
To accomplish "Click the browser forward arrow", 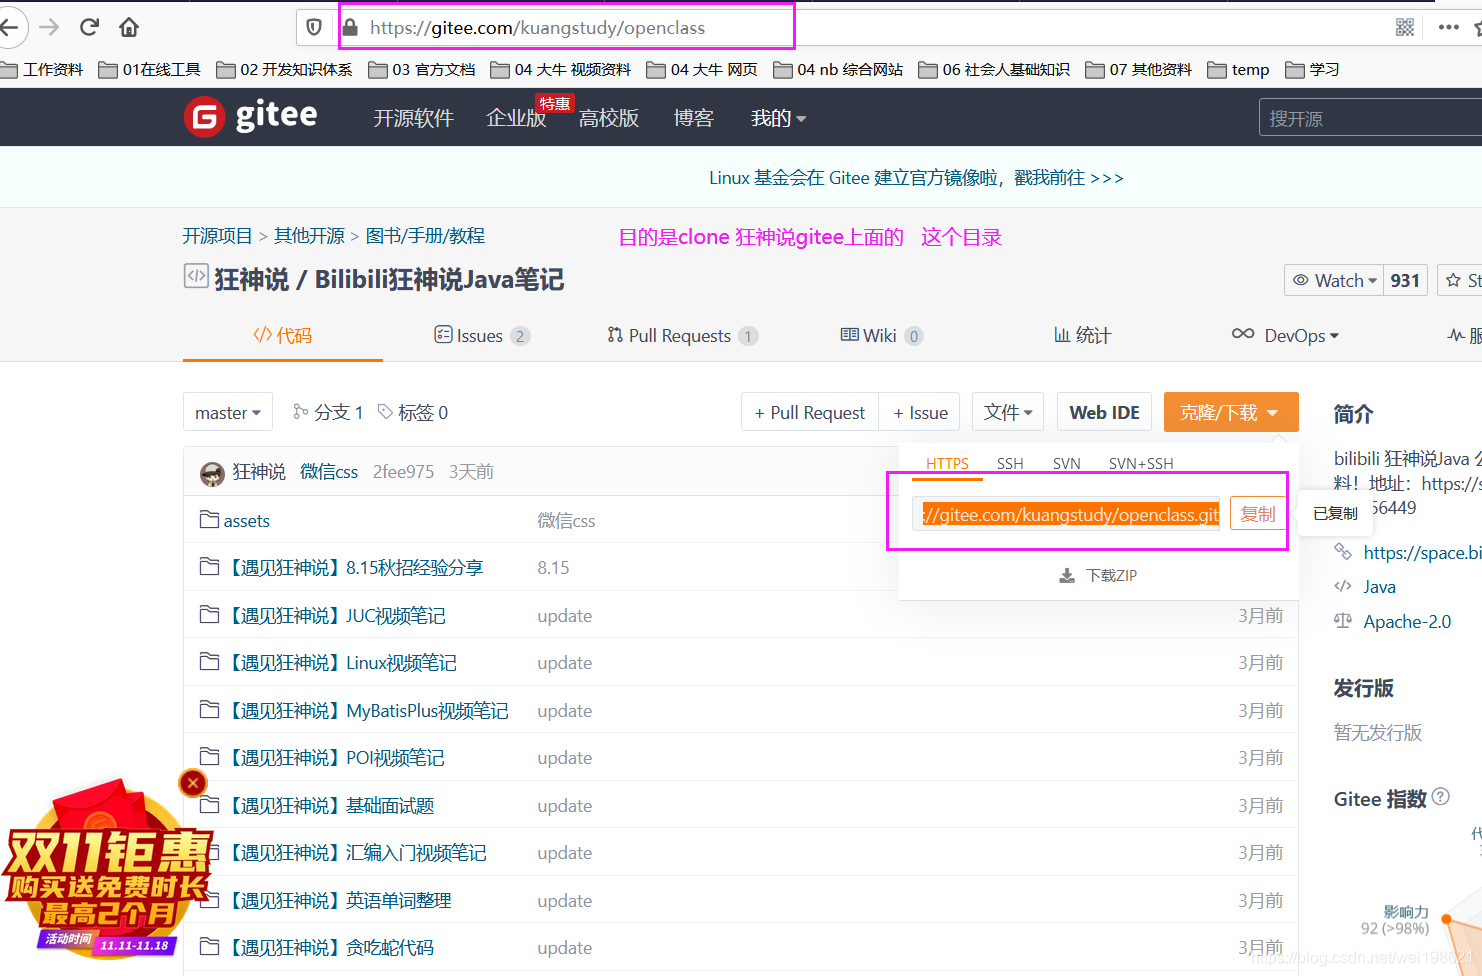I will coord(49,27).
